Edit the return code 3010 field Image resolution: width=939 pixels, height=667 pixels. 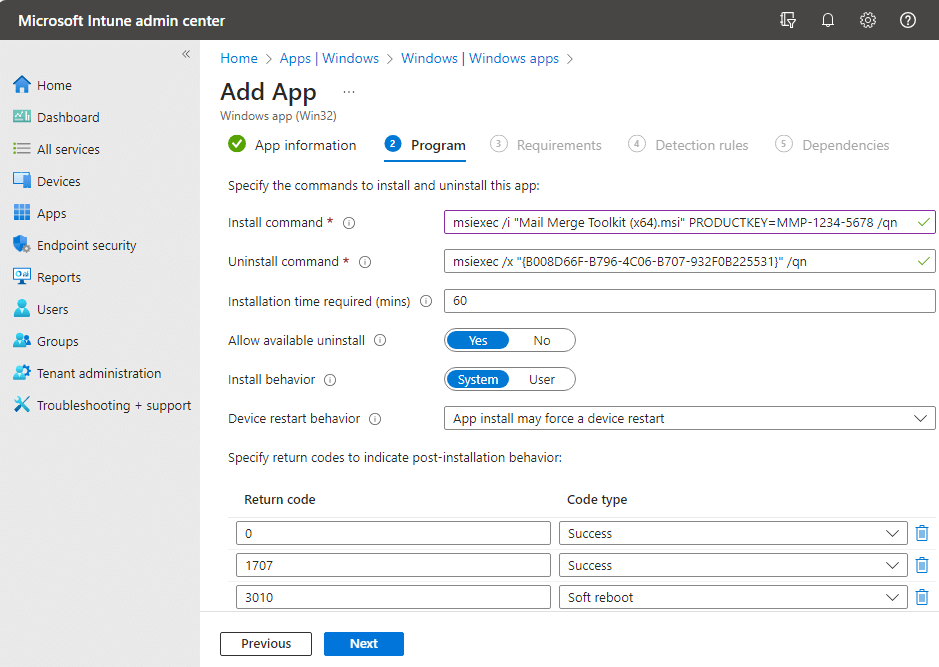point(393,597)
